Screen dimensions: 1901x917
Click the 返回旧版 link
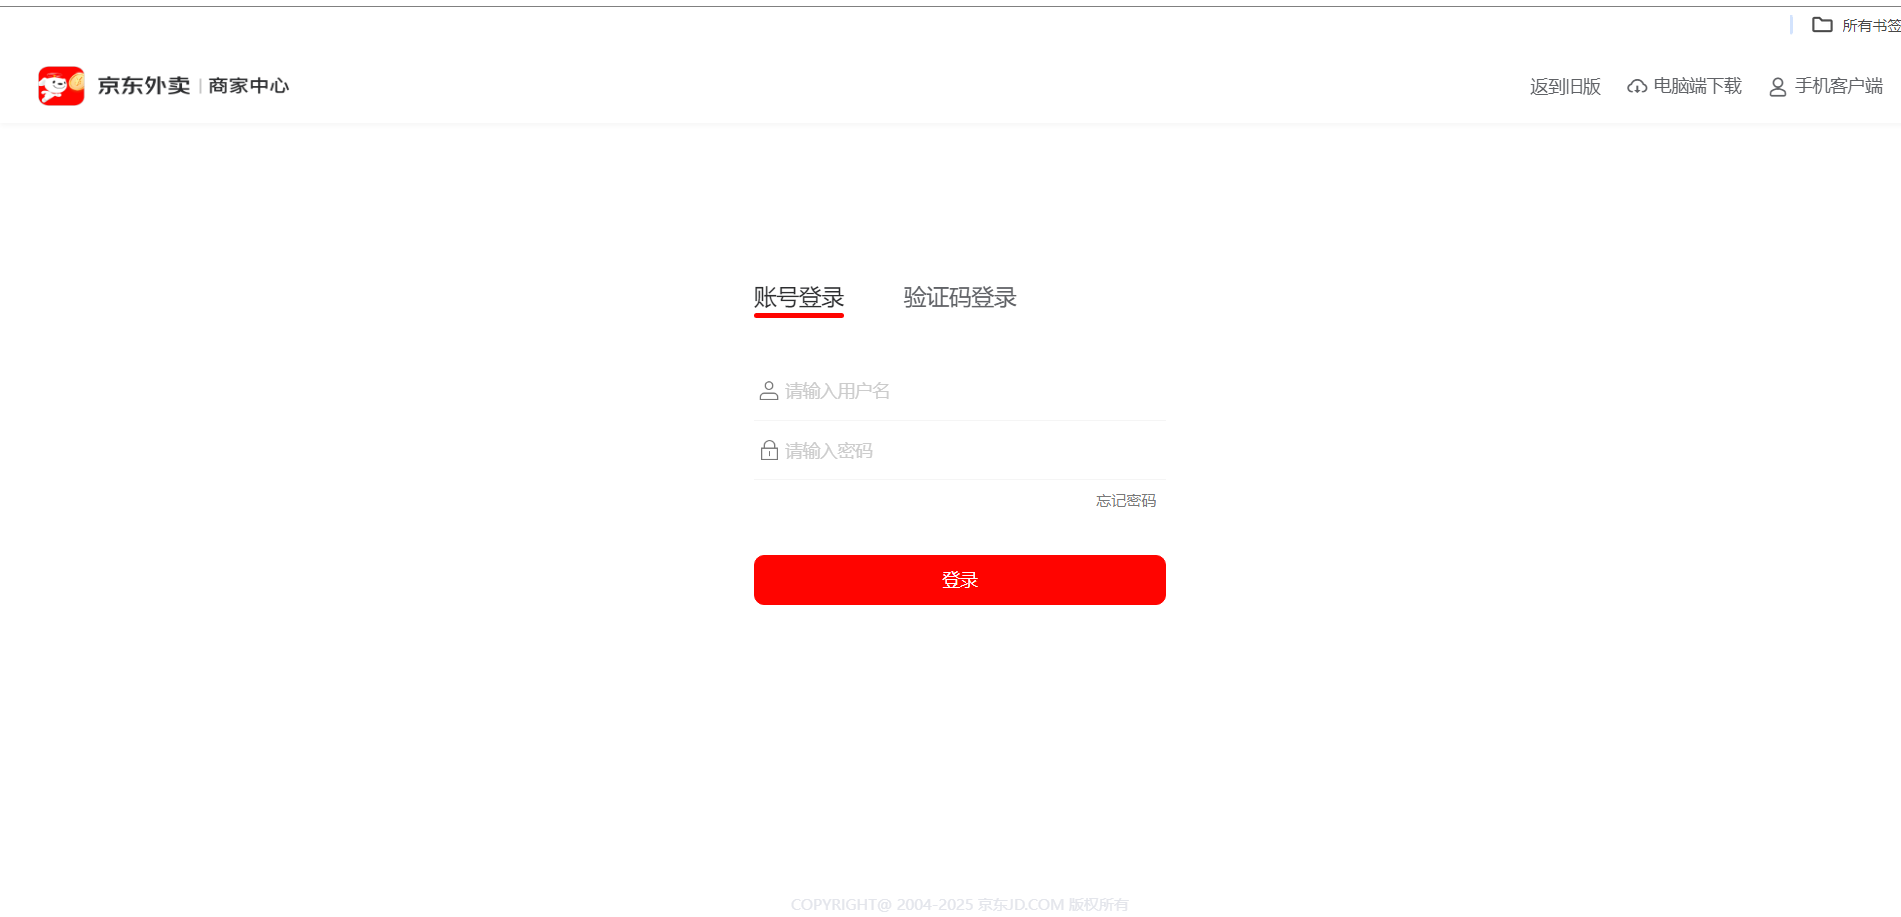click(1566, 87)
